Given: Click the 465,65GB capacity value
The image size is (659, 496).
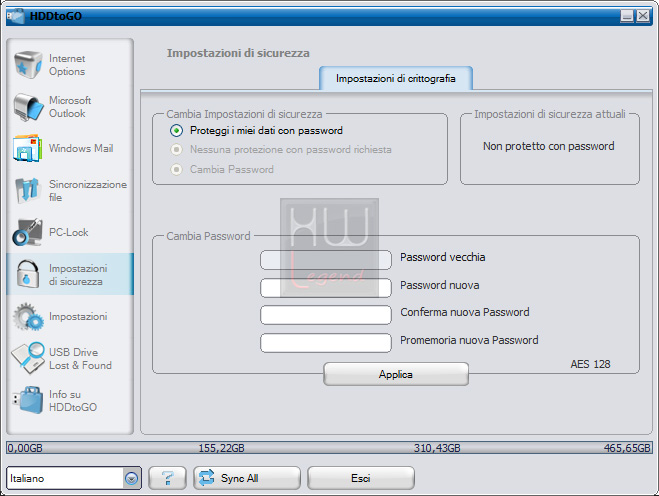Looking at the screenshot, I should tap(627, 448).
